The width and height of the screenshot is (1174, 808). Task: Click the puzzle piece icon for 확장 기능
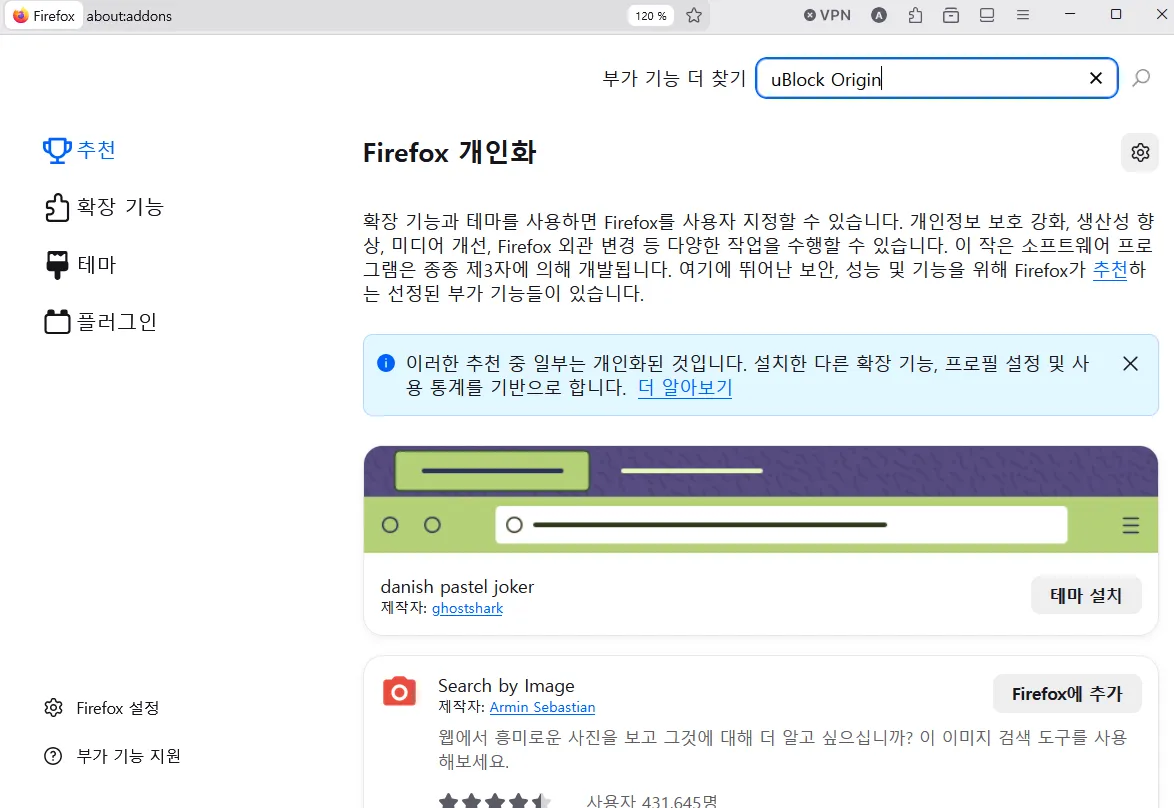[x=57, y=207]
